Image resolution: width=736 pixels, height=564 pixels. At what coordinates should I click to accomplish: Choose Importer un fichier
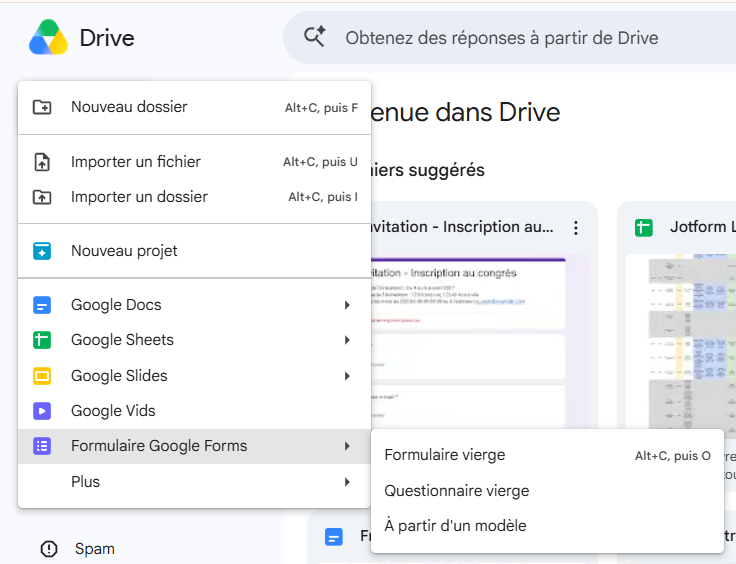pos(194,162)
